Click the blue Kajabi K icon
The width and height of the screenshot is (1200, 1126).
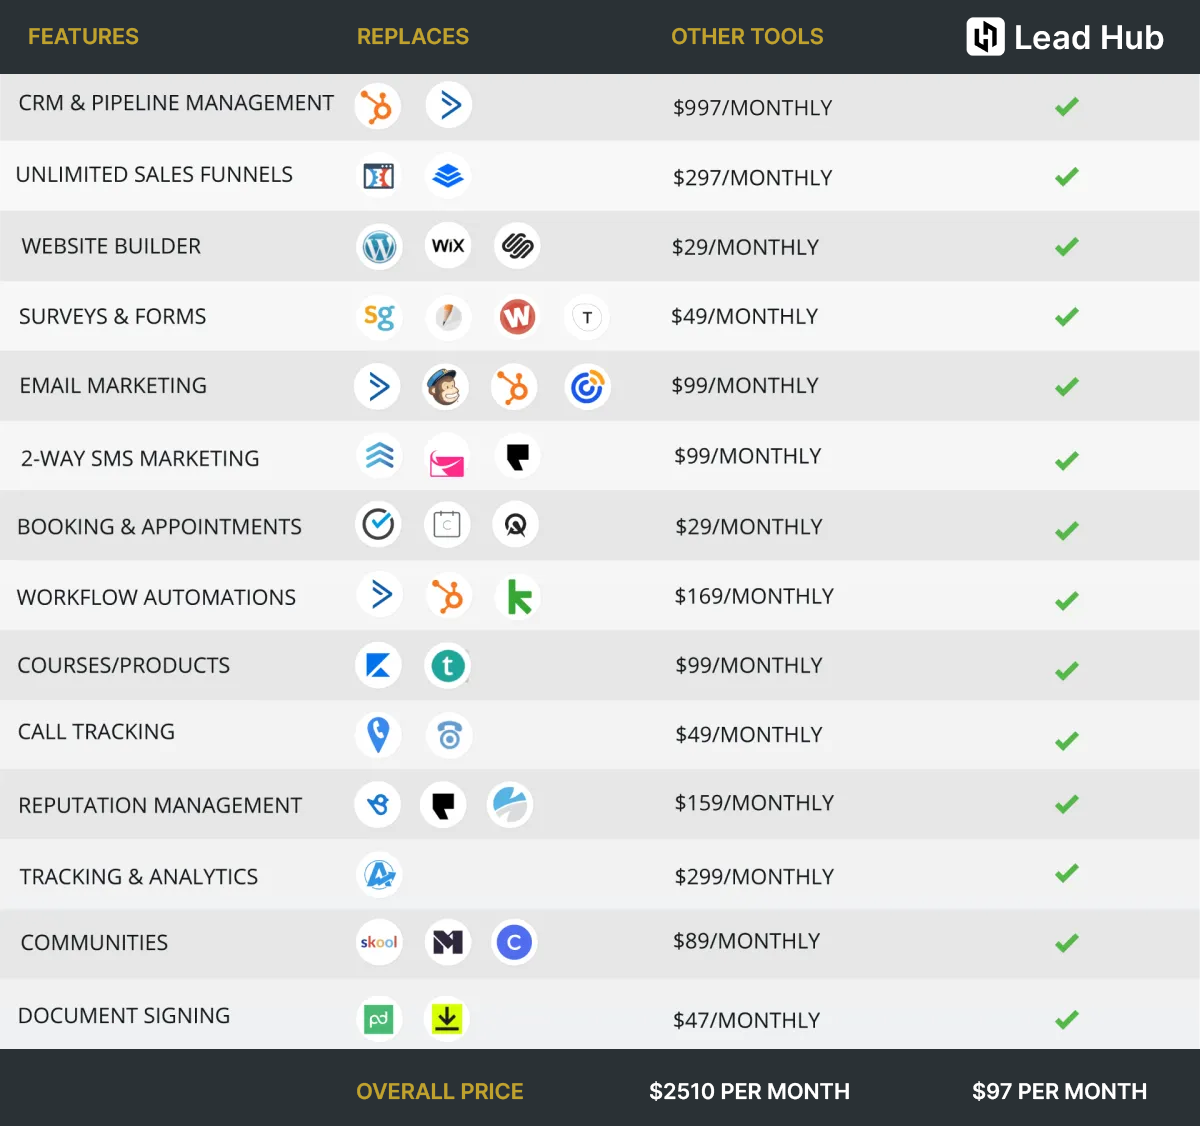tap(378, 665)
